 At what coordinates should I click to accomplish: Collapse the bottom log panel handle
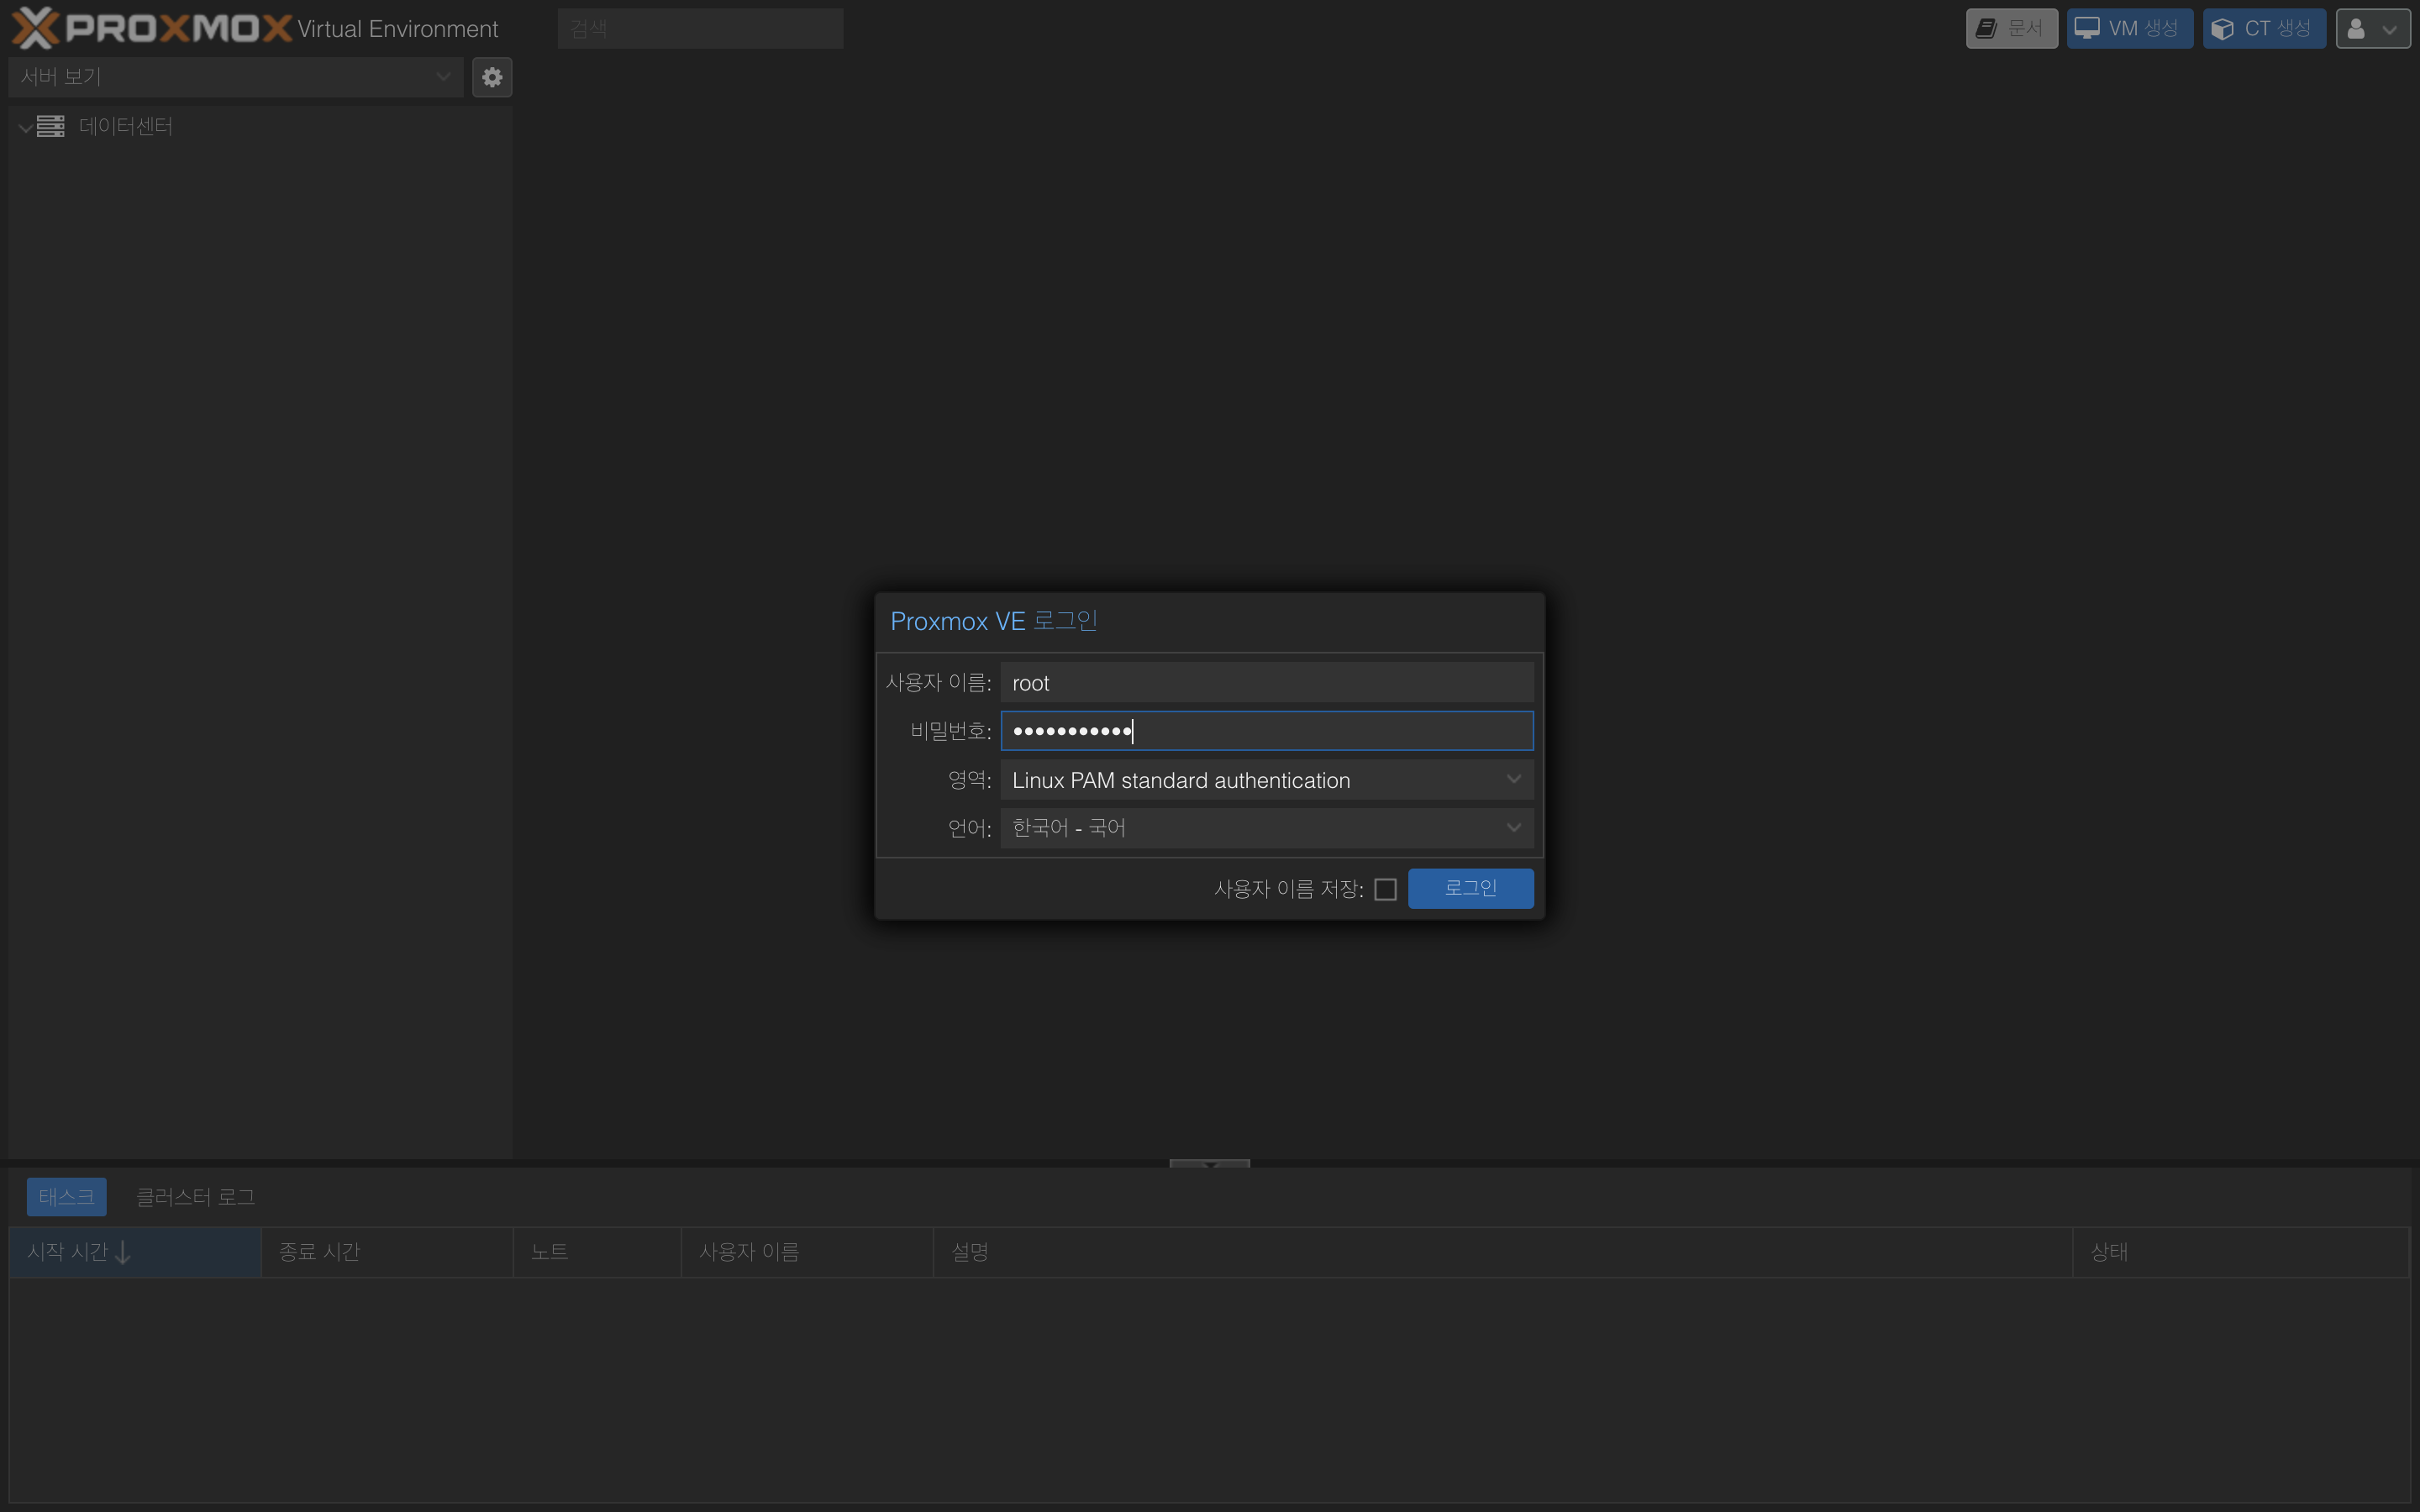tap(1209, 1164)
